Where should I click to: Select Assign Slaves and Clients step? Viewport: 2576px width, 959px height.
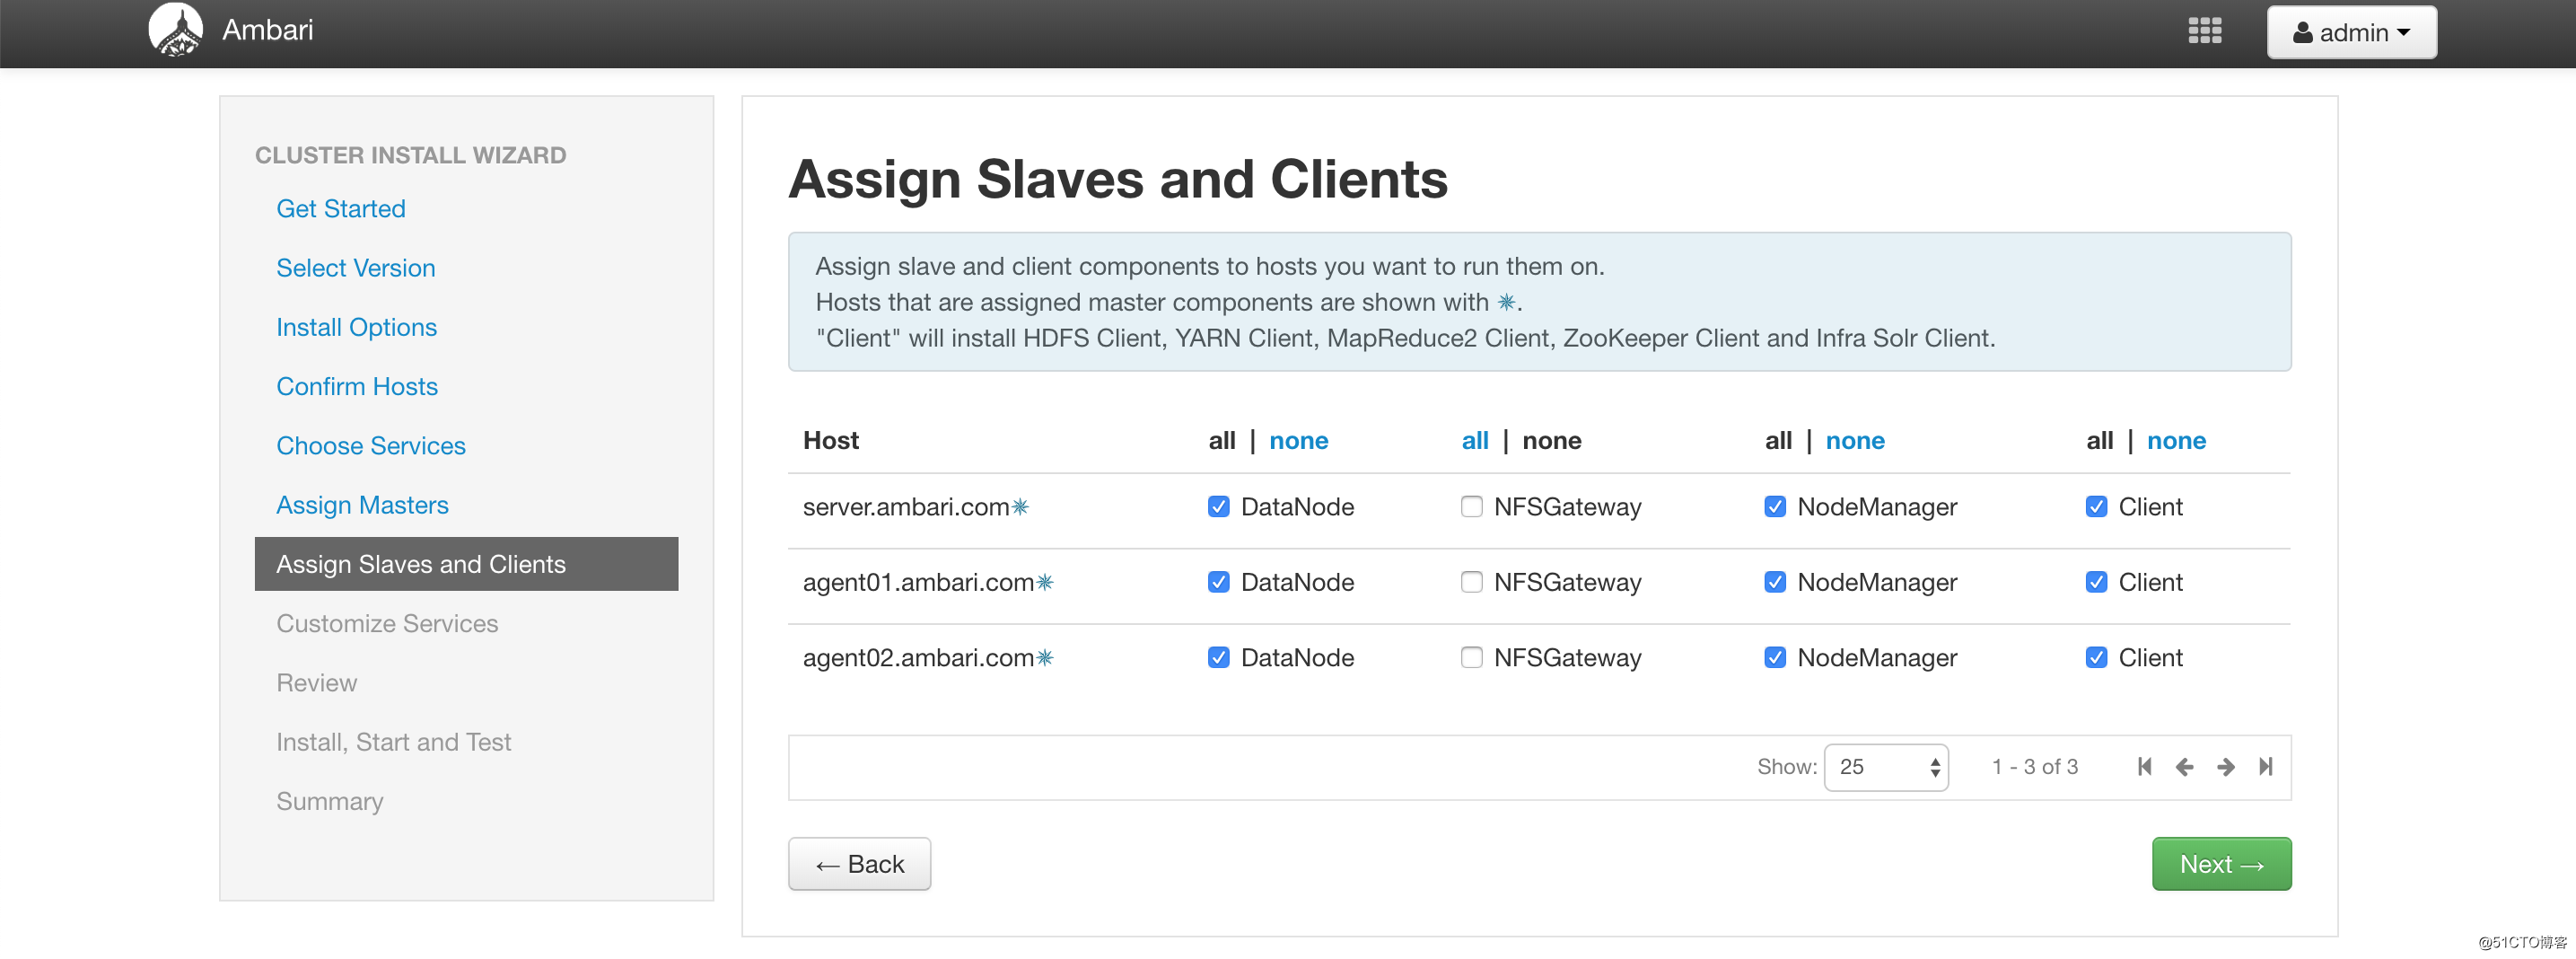[466, 564]
